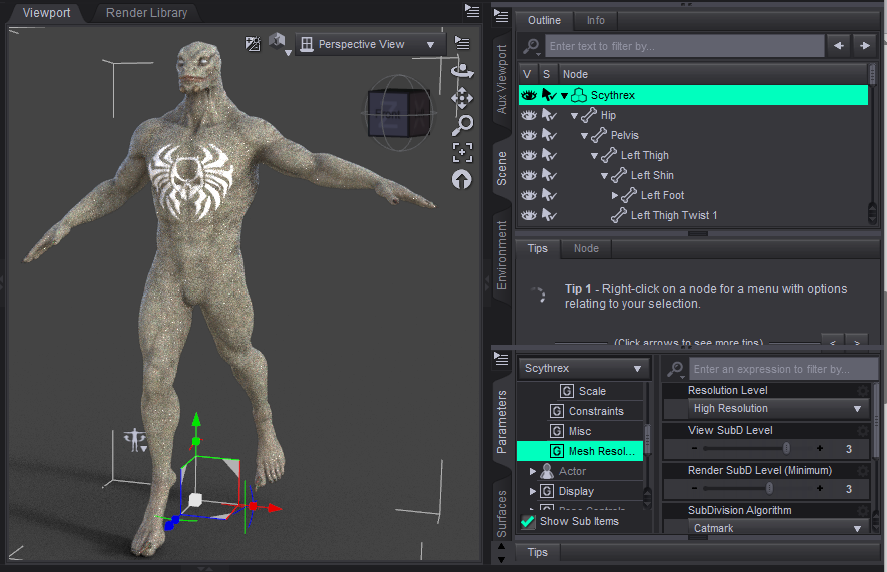The image size is (887, 572).
Task: Click the Frame selection control icon
Action: pyautogui.click(x=462, y=152)
